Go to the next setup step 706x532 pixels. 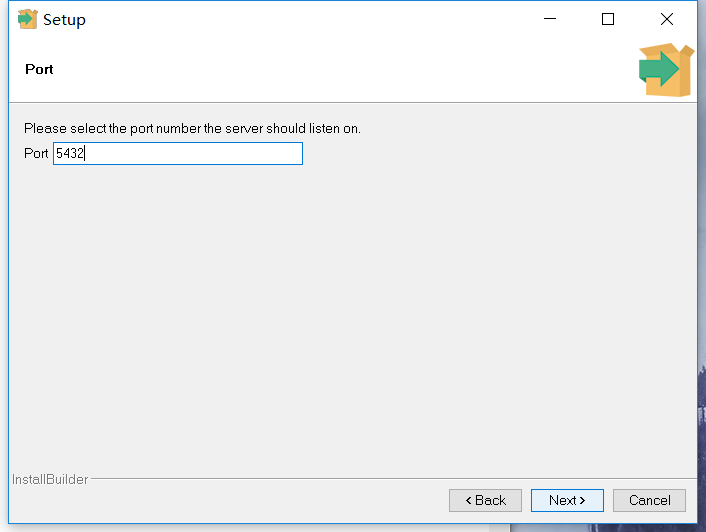[x=567, y=500]
